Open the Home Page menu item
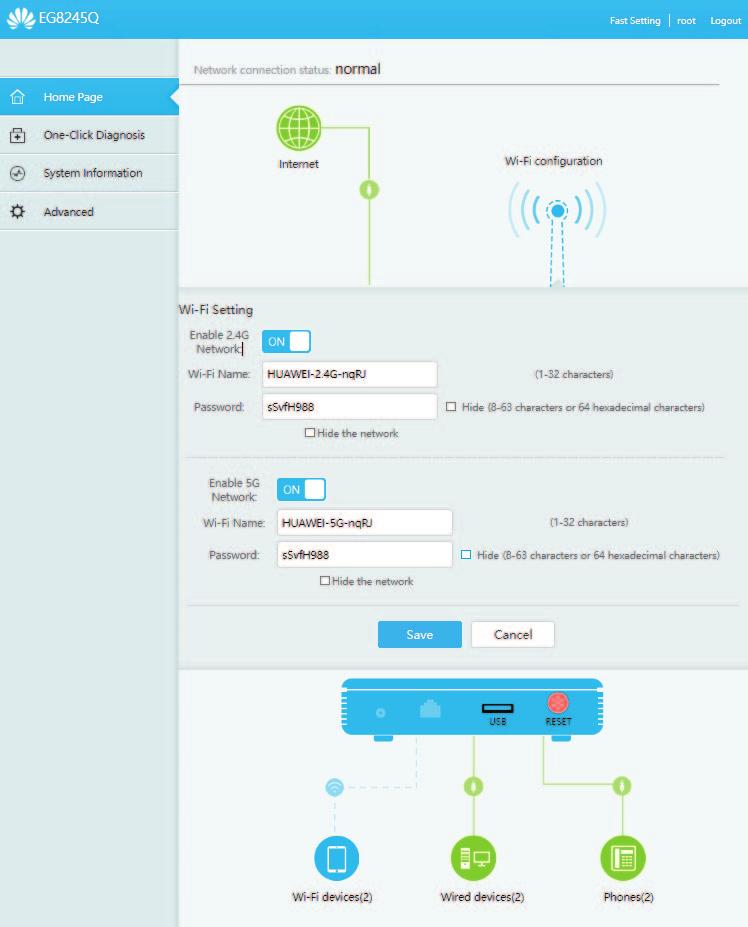 tap(89, 96)
